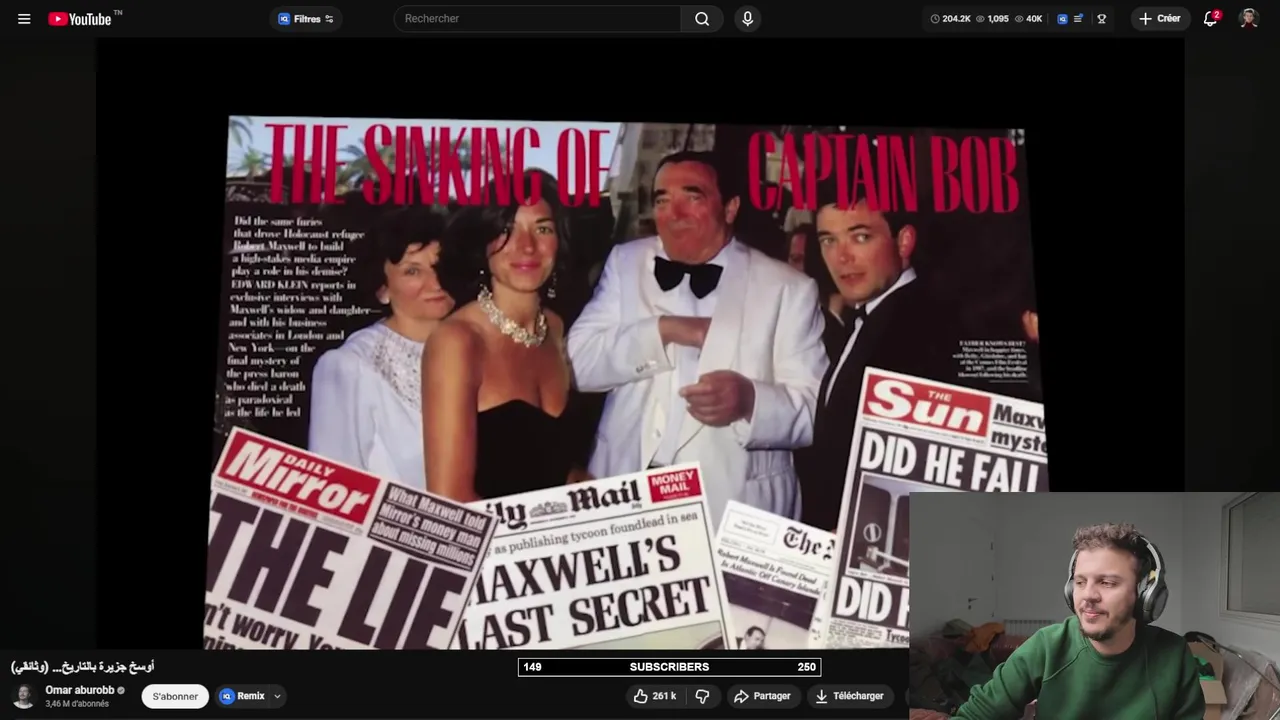
Task: Click the Créer button
Action: [1160, 19]
